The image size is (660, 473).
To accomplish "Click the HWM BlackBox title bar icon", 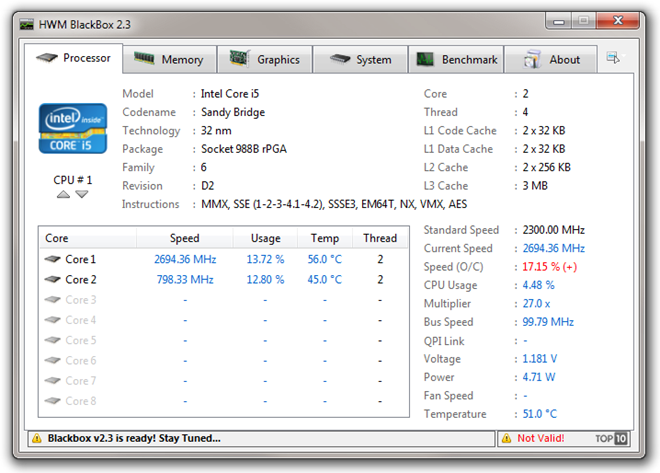I will [x=27, y=24].
